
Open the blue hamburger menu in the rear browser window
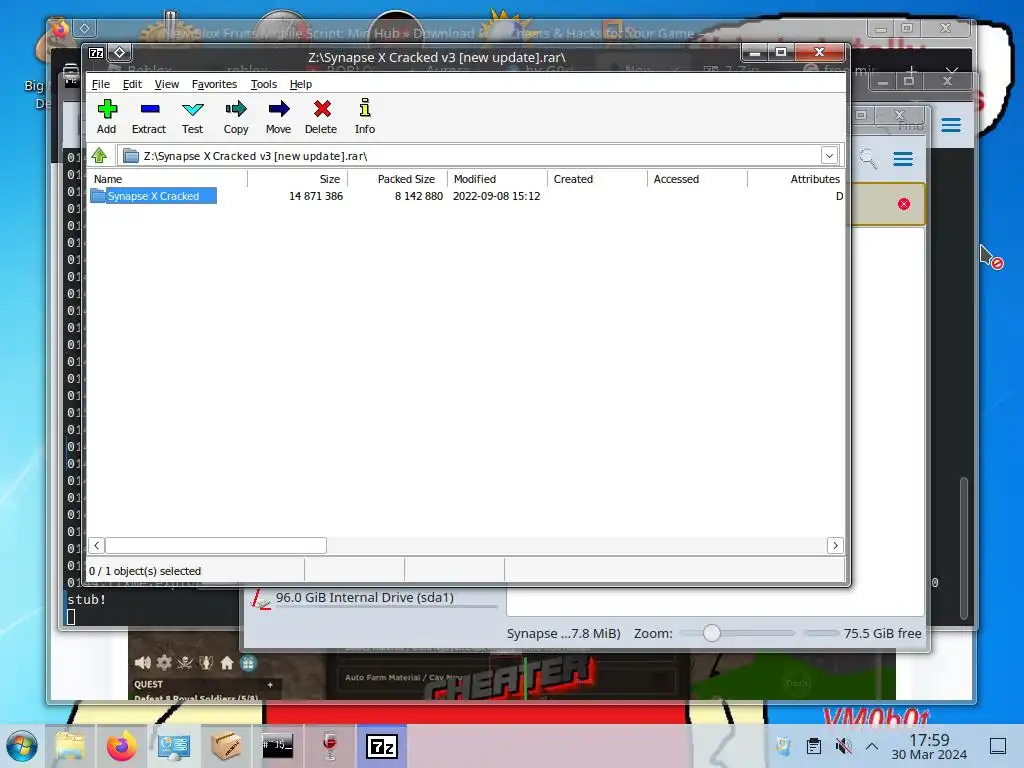point(951,125)
